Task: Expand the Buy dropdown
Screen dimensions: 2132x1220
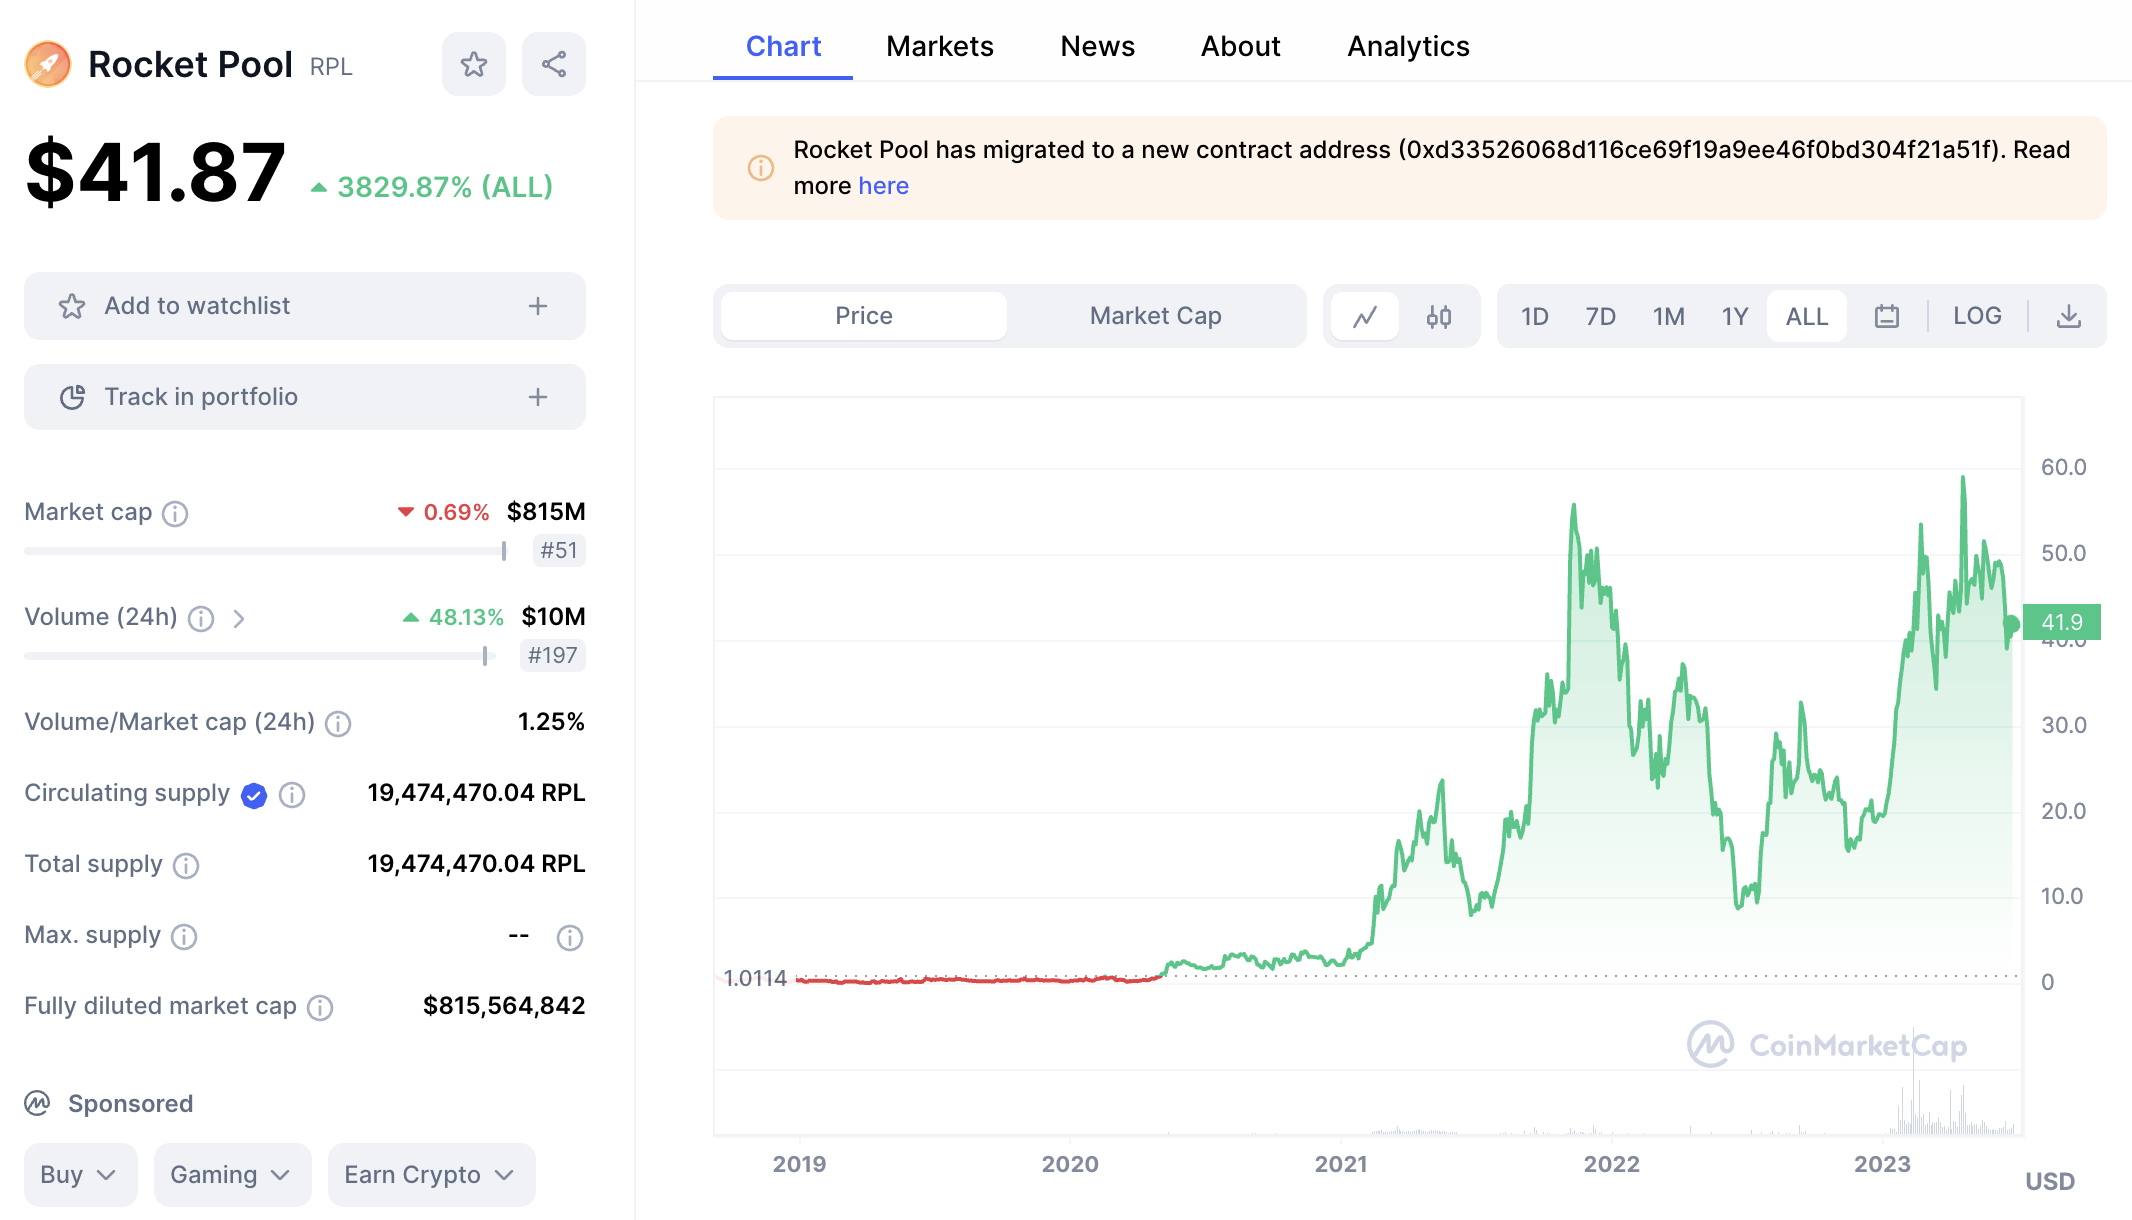Action: [x=80, y=1175]
